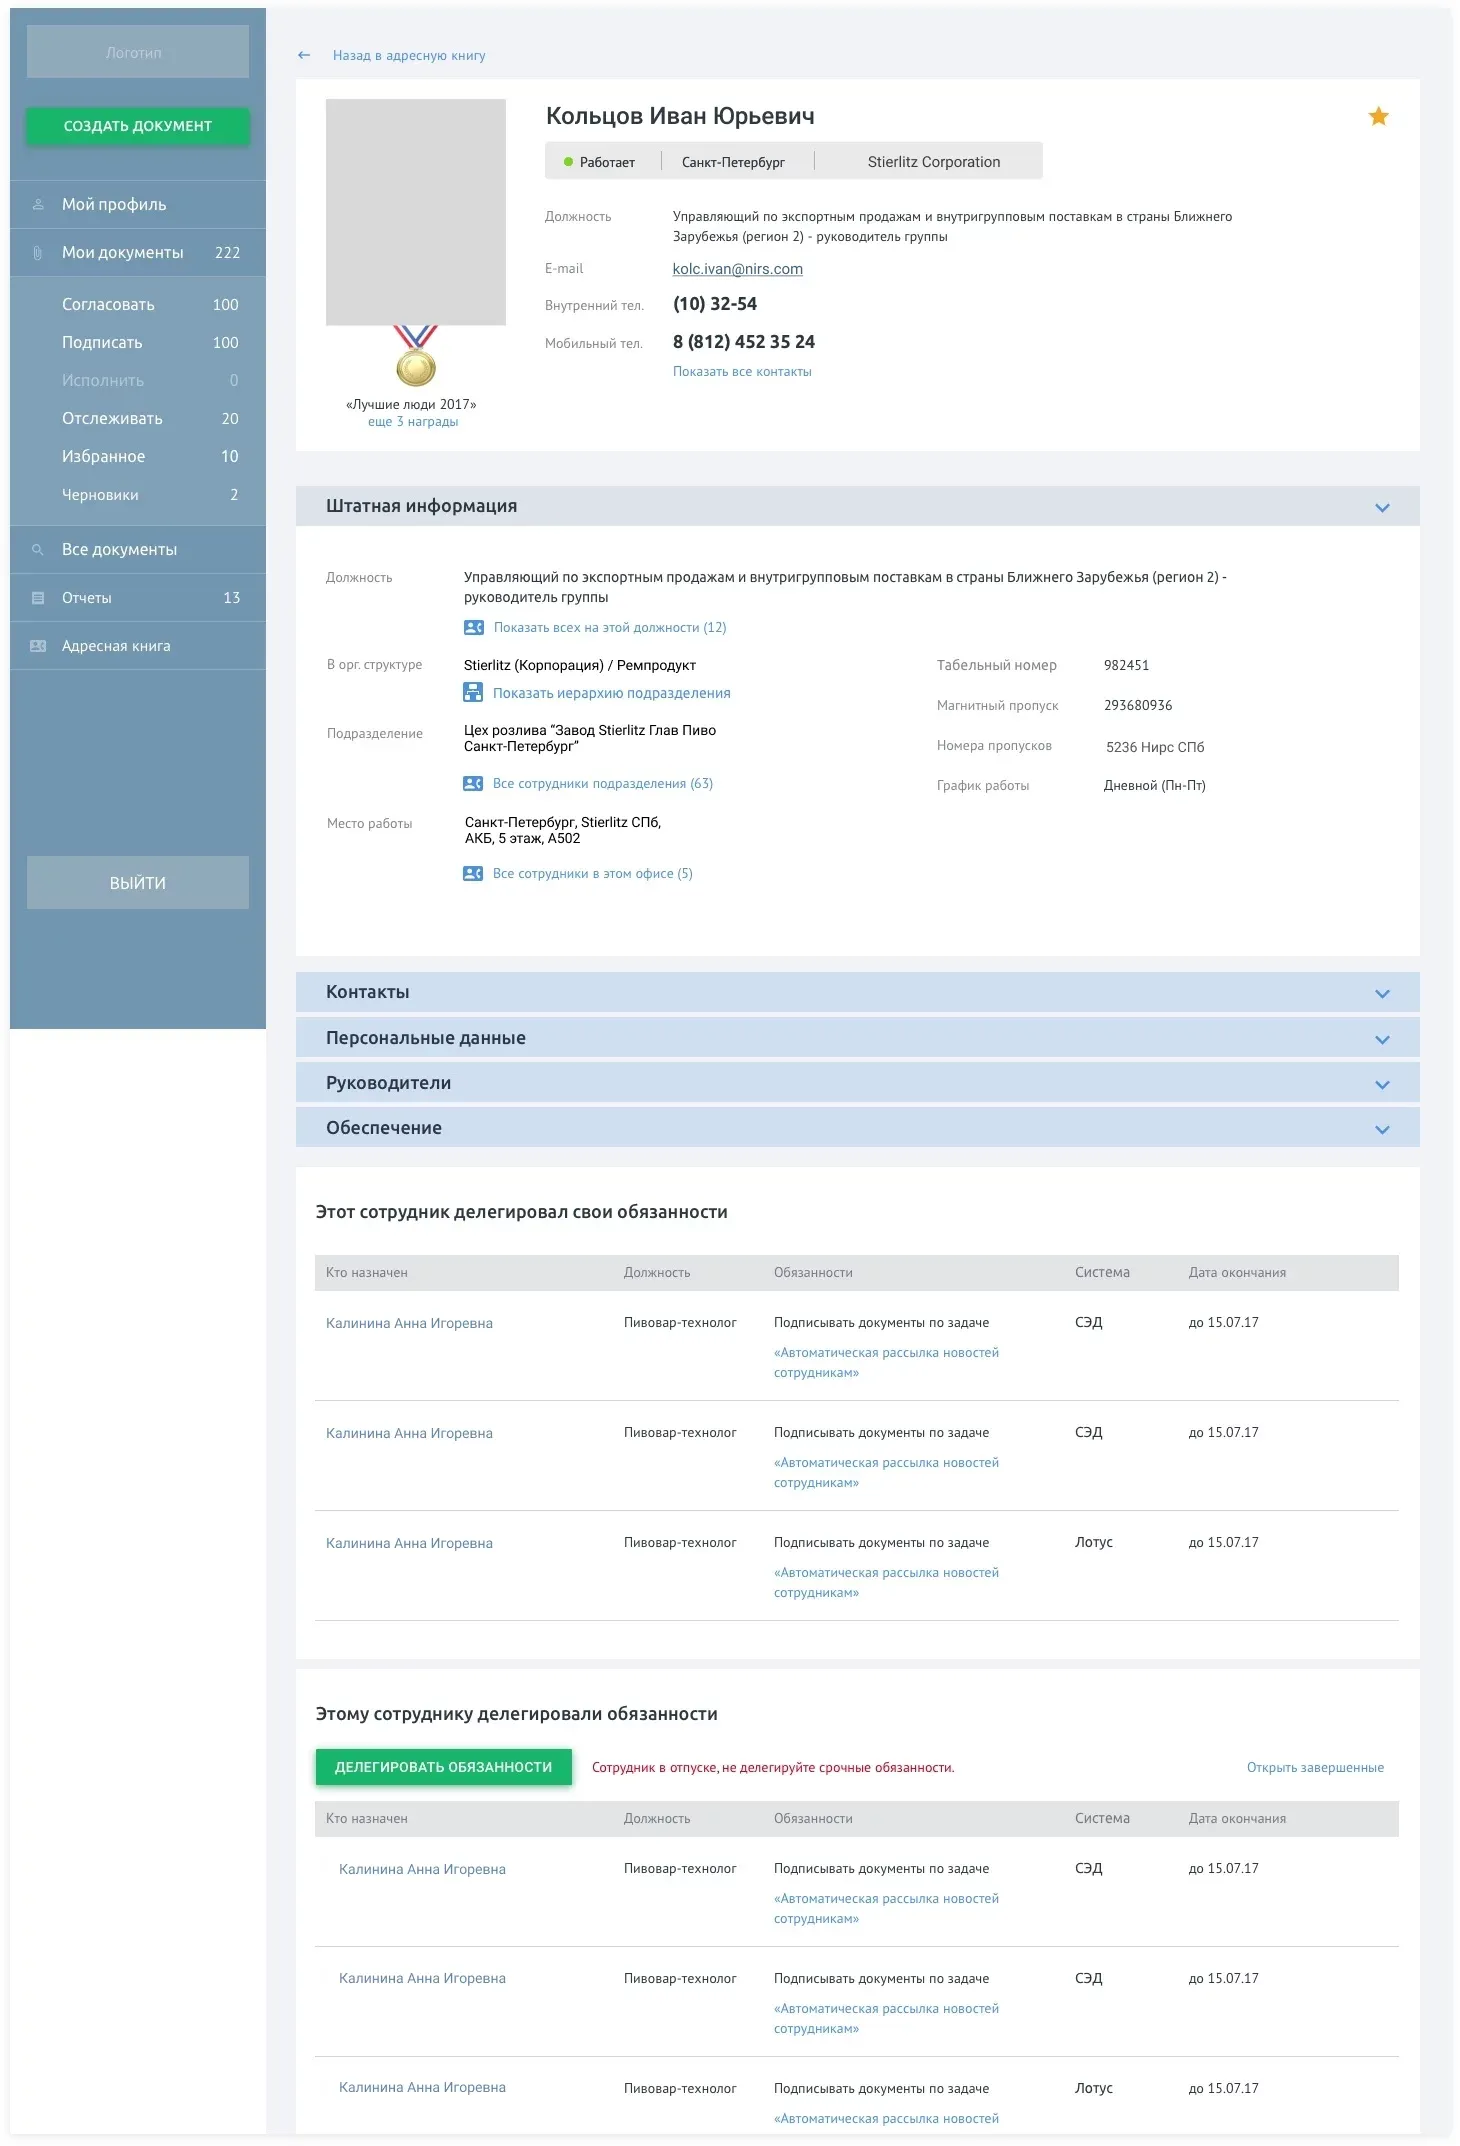The height and width of the screenshot is (2146, 1460).
Task: Select Подписать in sidebar
Action: coord(138,343)
